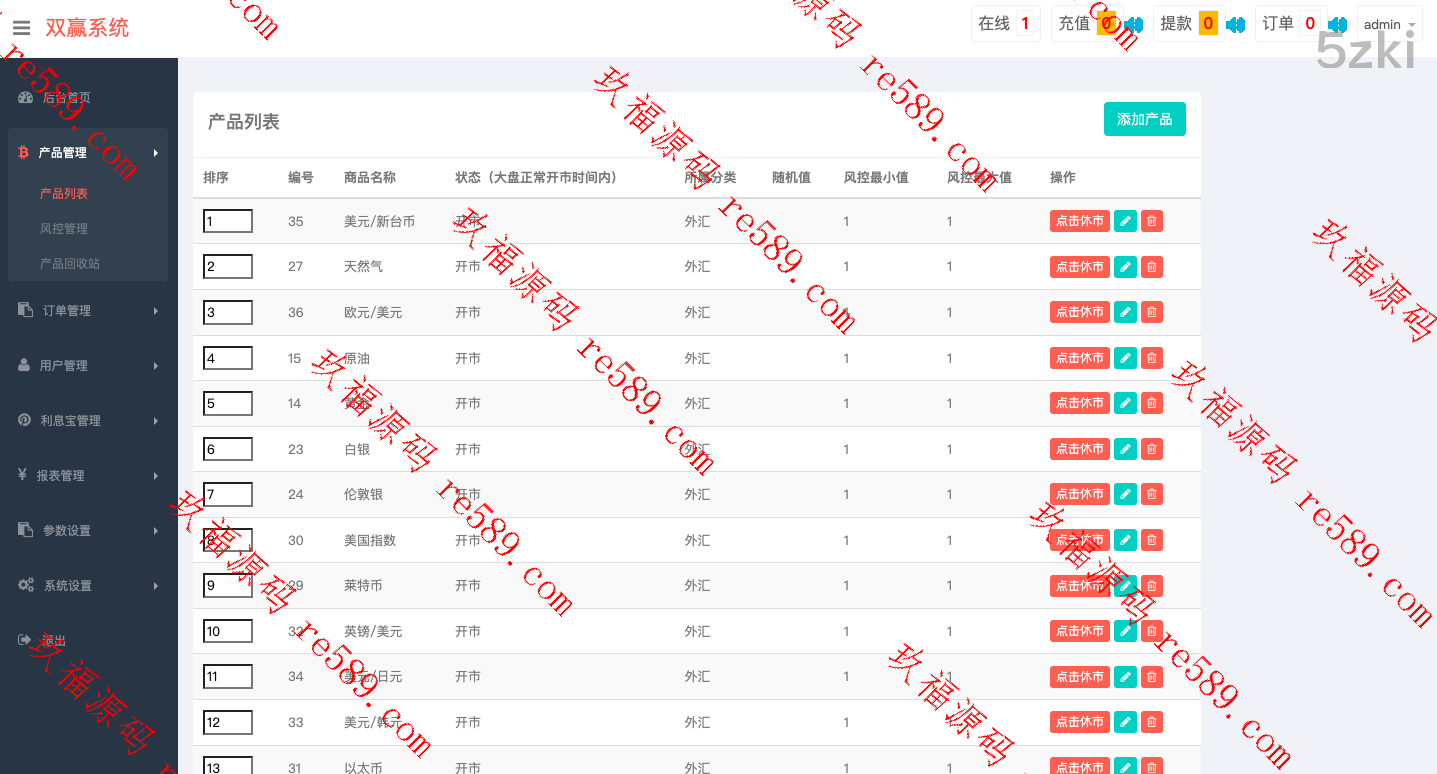Open 风控管理 submenu item
The width and height of the screenshot is (1437, 774).
pos(64,229)
